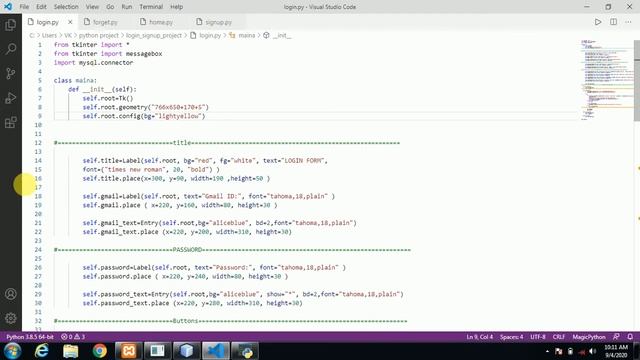Open the feedback icon in status bar

tap(616, 337)
